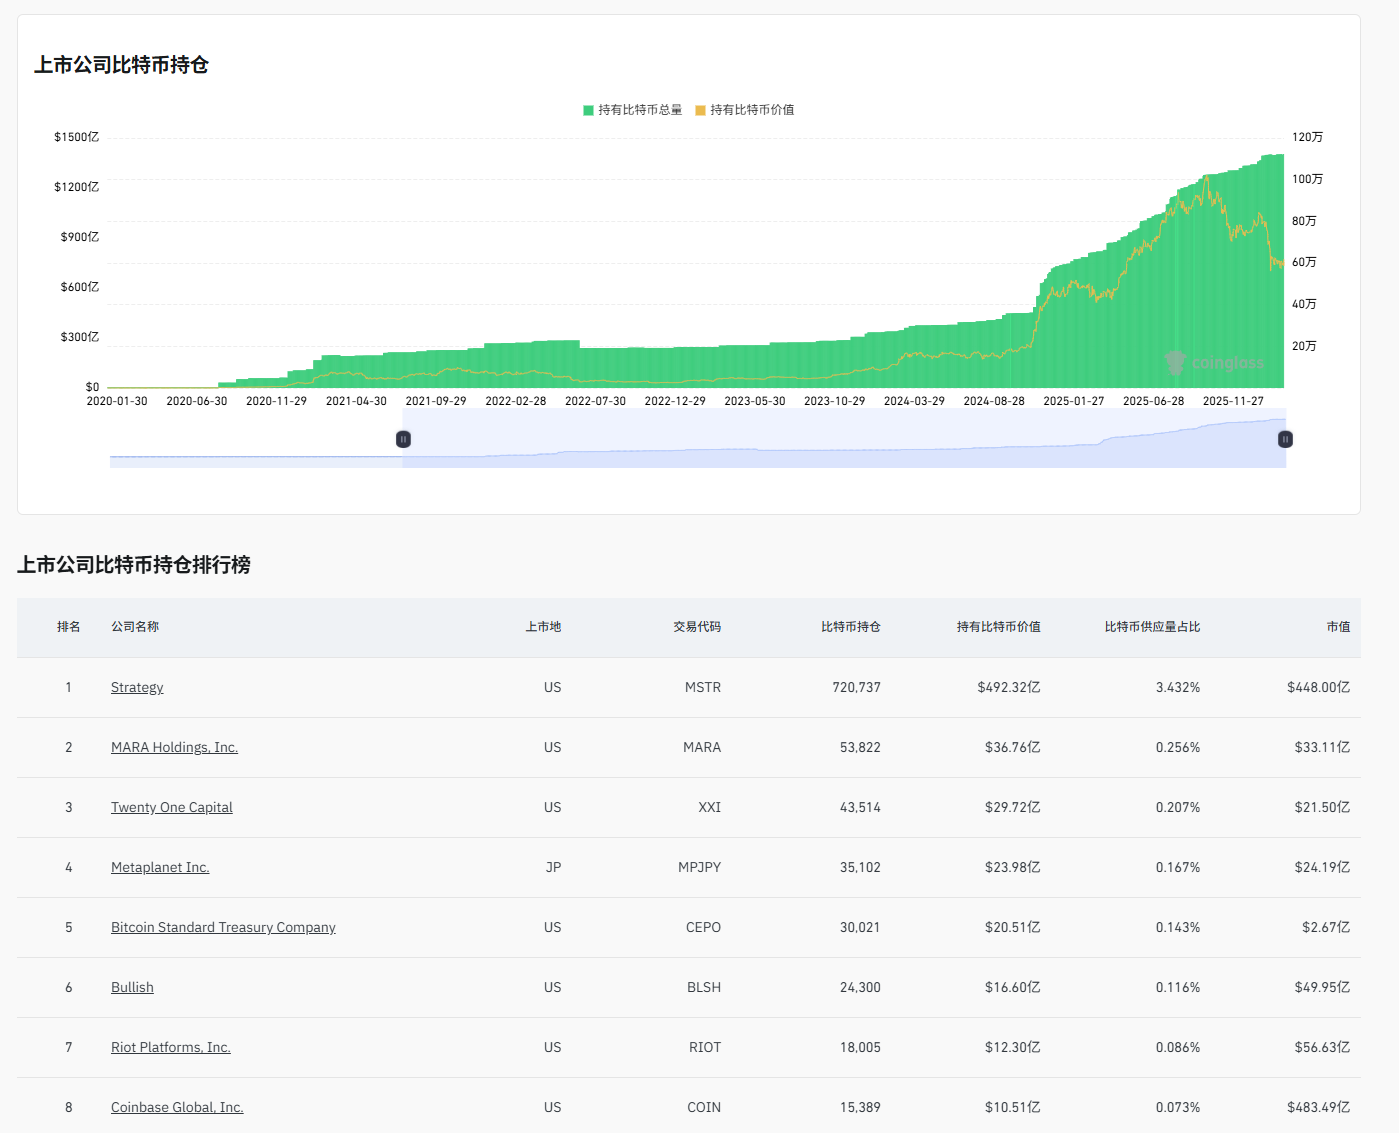The image size is (1399, 1133).
Task: Open the MARA Holdings, Inc. link
Action: (174, 747)
